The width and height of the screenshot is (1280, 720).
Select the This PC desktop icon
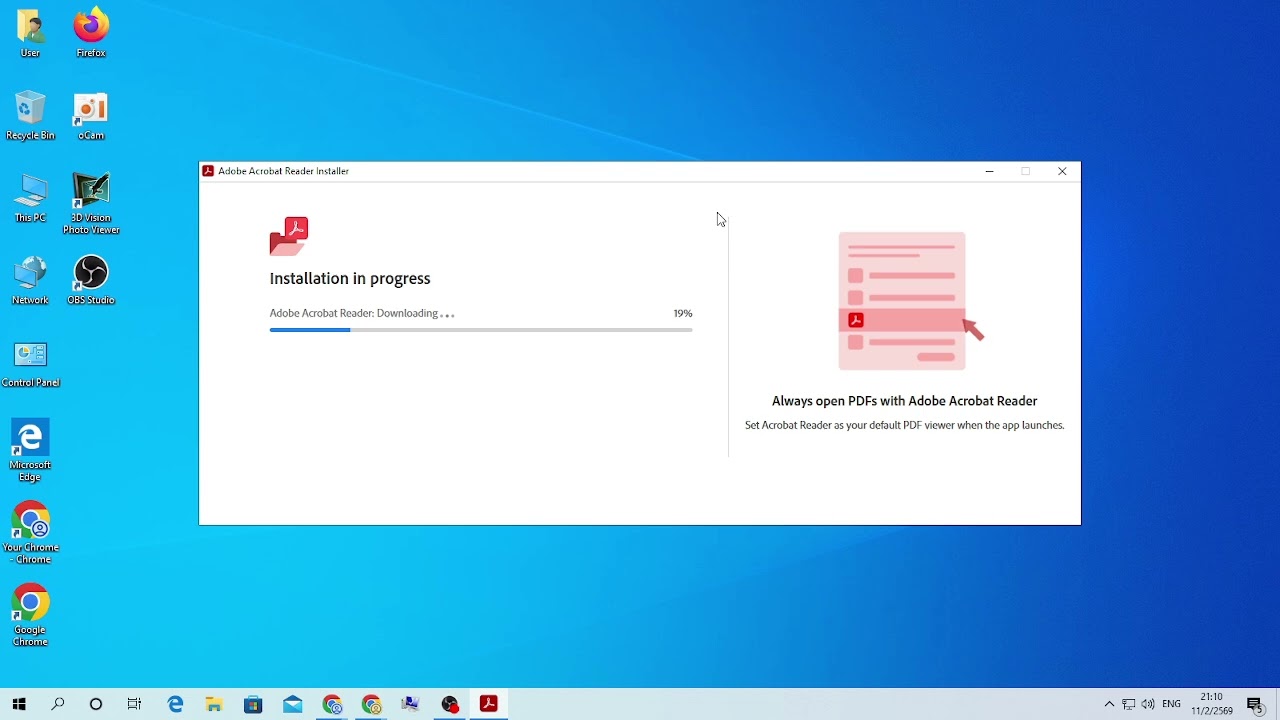(30, 197)
